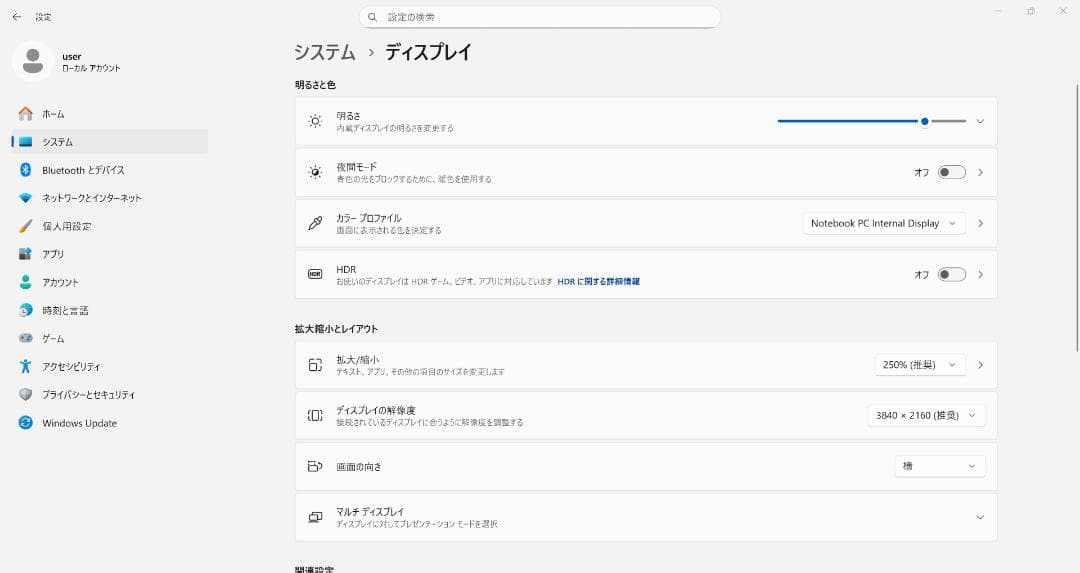This screenshot has width=1080, height=573.
Task: Click the Windows Update sync icon
Action: click(x=26, y=423)
